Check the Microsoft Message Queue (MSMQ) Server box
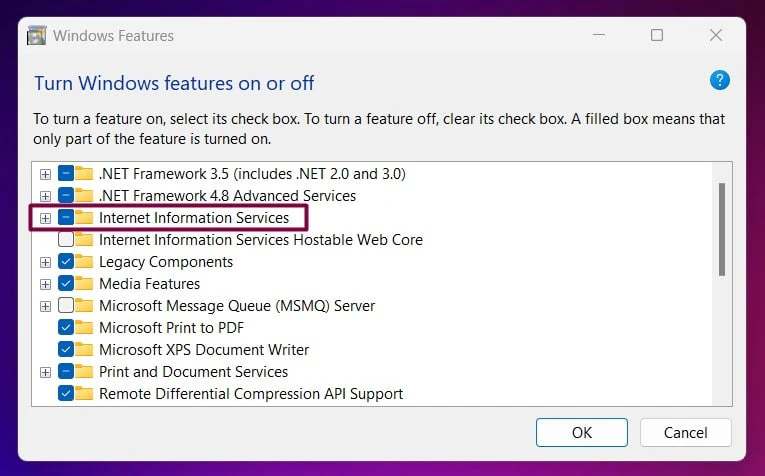The height and width of the screenshot is (476, 765). pyautogui.click(x=66, y=305)
